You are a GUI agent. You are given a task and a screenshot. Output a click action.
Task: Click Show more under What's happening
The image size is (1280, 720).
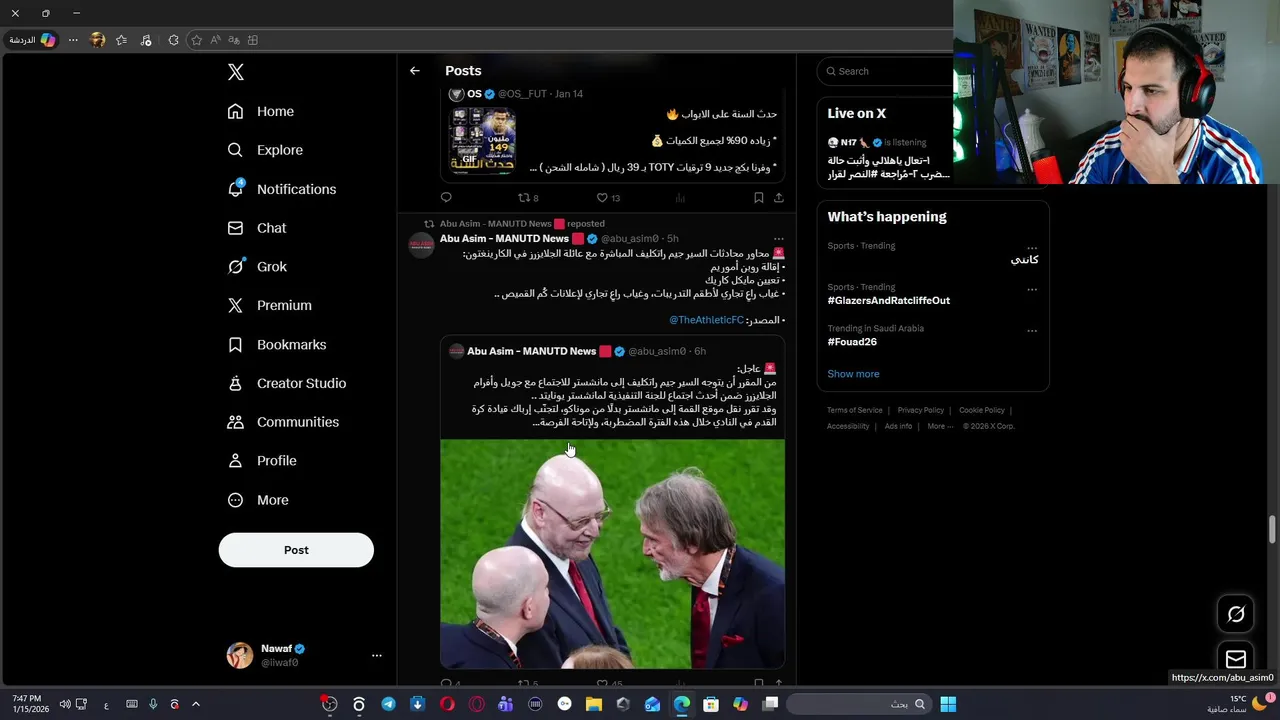tap(853, 374)
